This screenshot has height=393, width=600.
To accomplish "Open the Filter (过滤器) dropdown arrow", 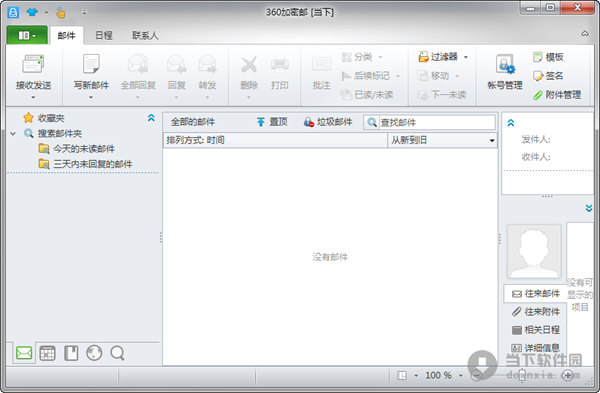I will pyautogui.click(x=466, y=57).
